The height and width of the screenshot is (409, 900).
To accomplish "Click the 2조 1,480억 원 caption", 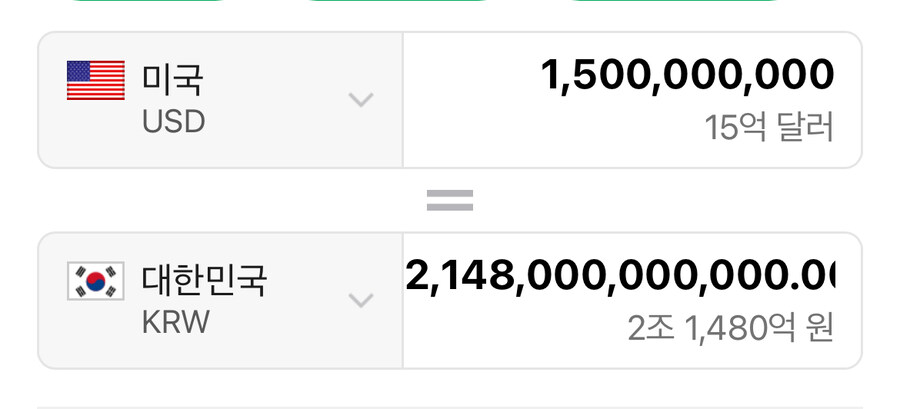I will (730, 328).
